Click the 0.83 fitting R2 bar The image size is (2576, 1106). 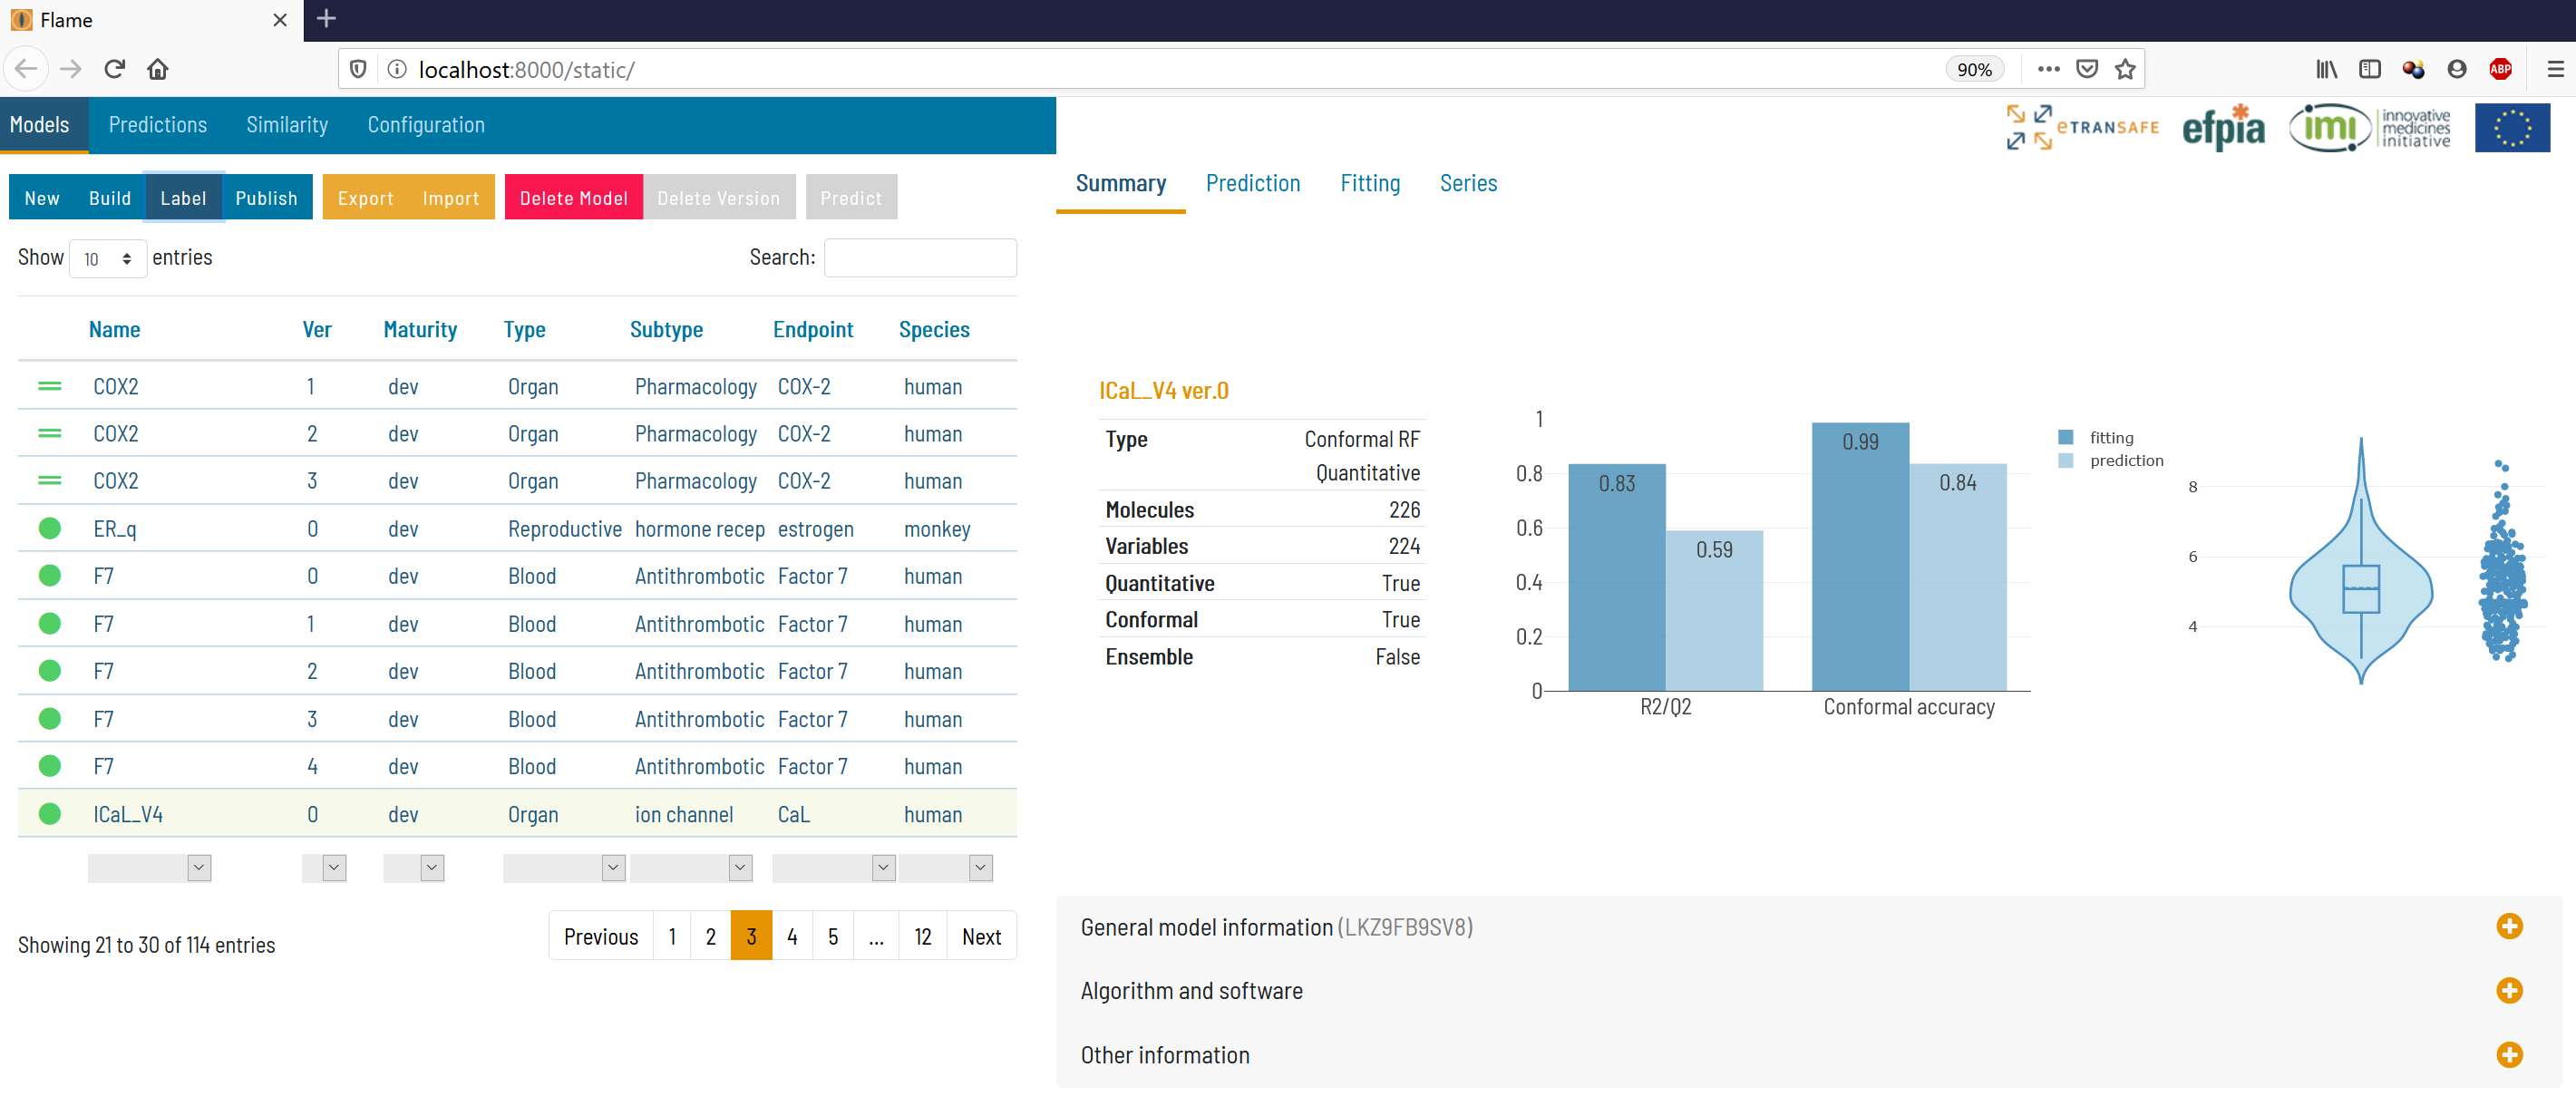coord(1616,577)
